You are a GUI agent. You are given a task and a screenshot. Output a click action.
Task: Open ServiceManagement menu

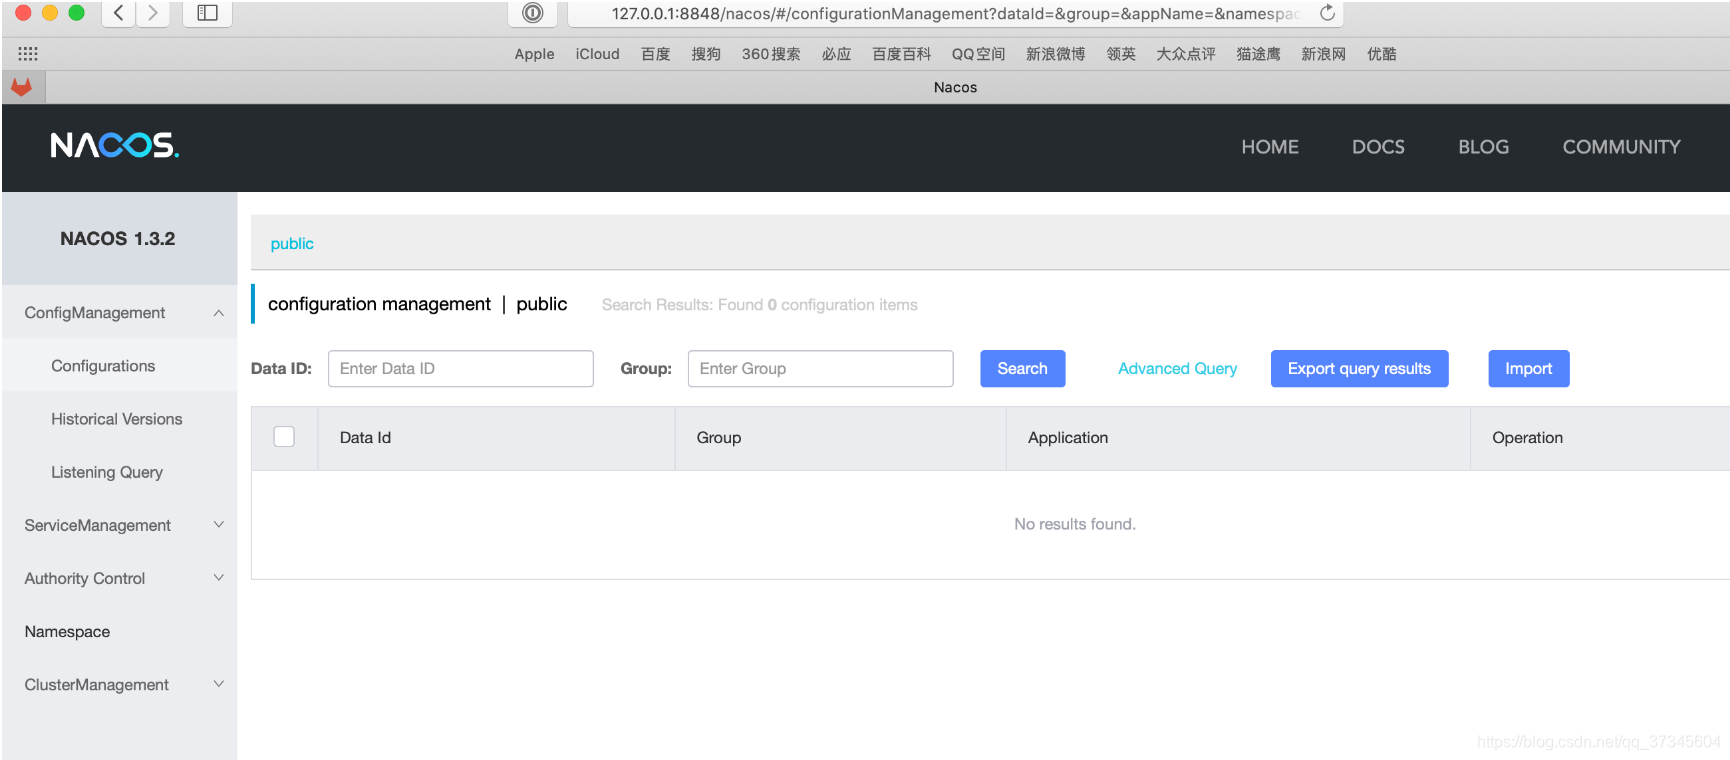point(98,525)
